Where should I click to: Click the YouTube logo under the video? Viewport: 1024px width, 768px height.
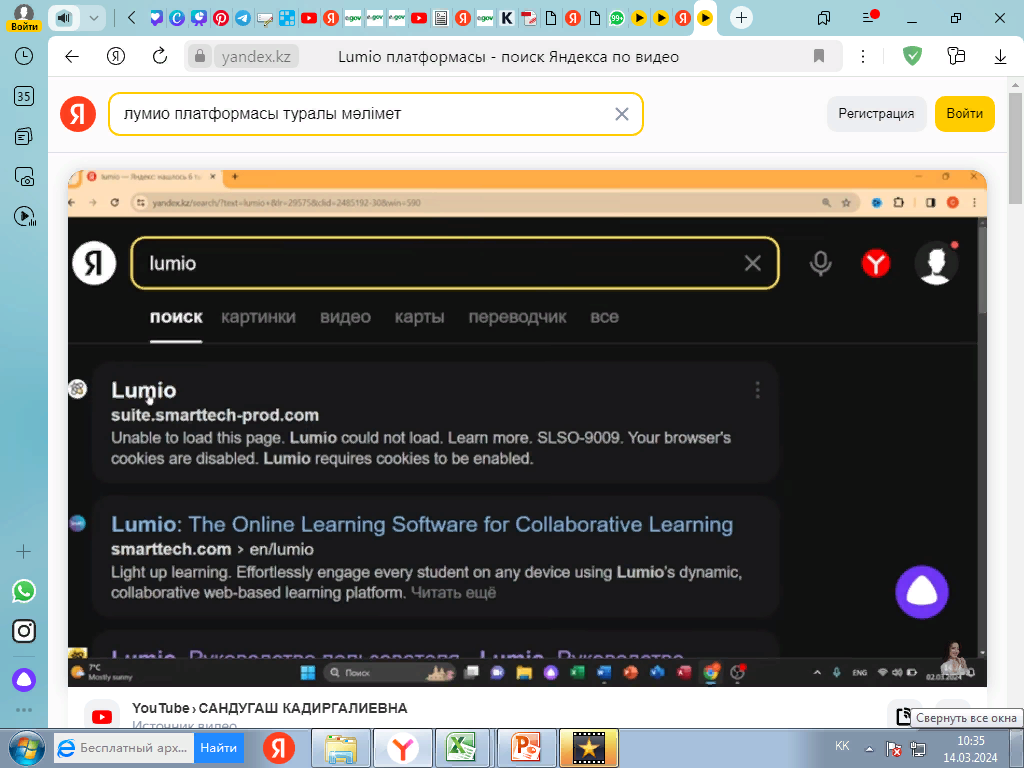click(x=102, y=716)
